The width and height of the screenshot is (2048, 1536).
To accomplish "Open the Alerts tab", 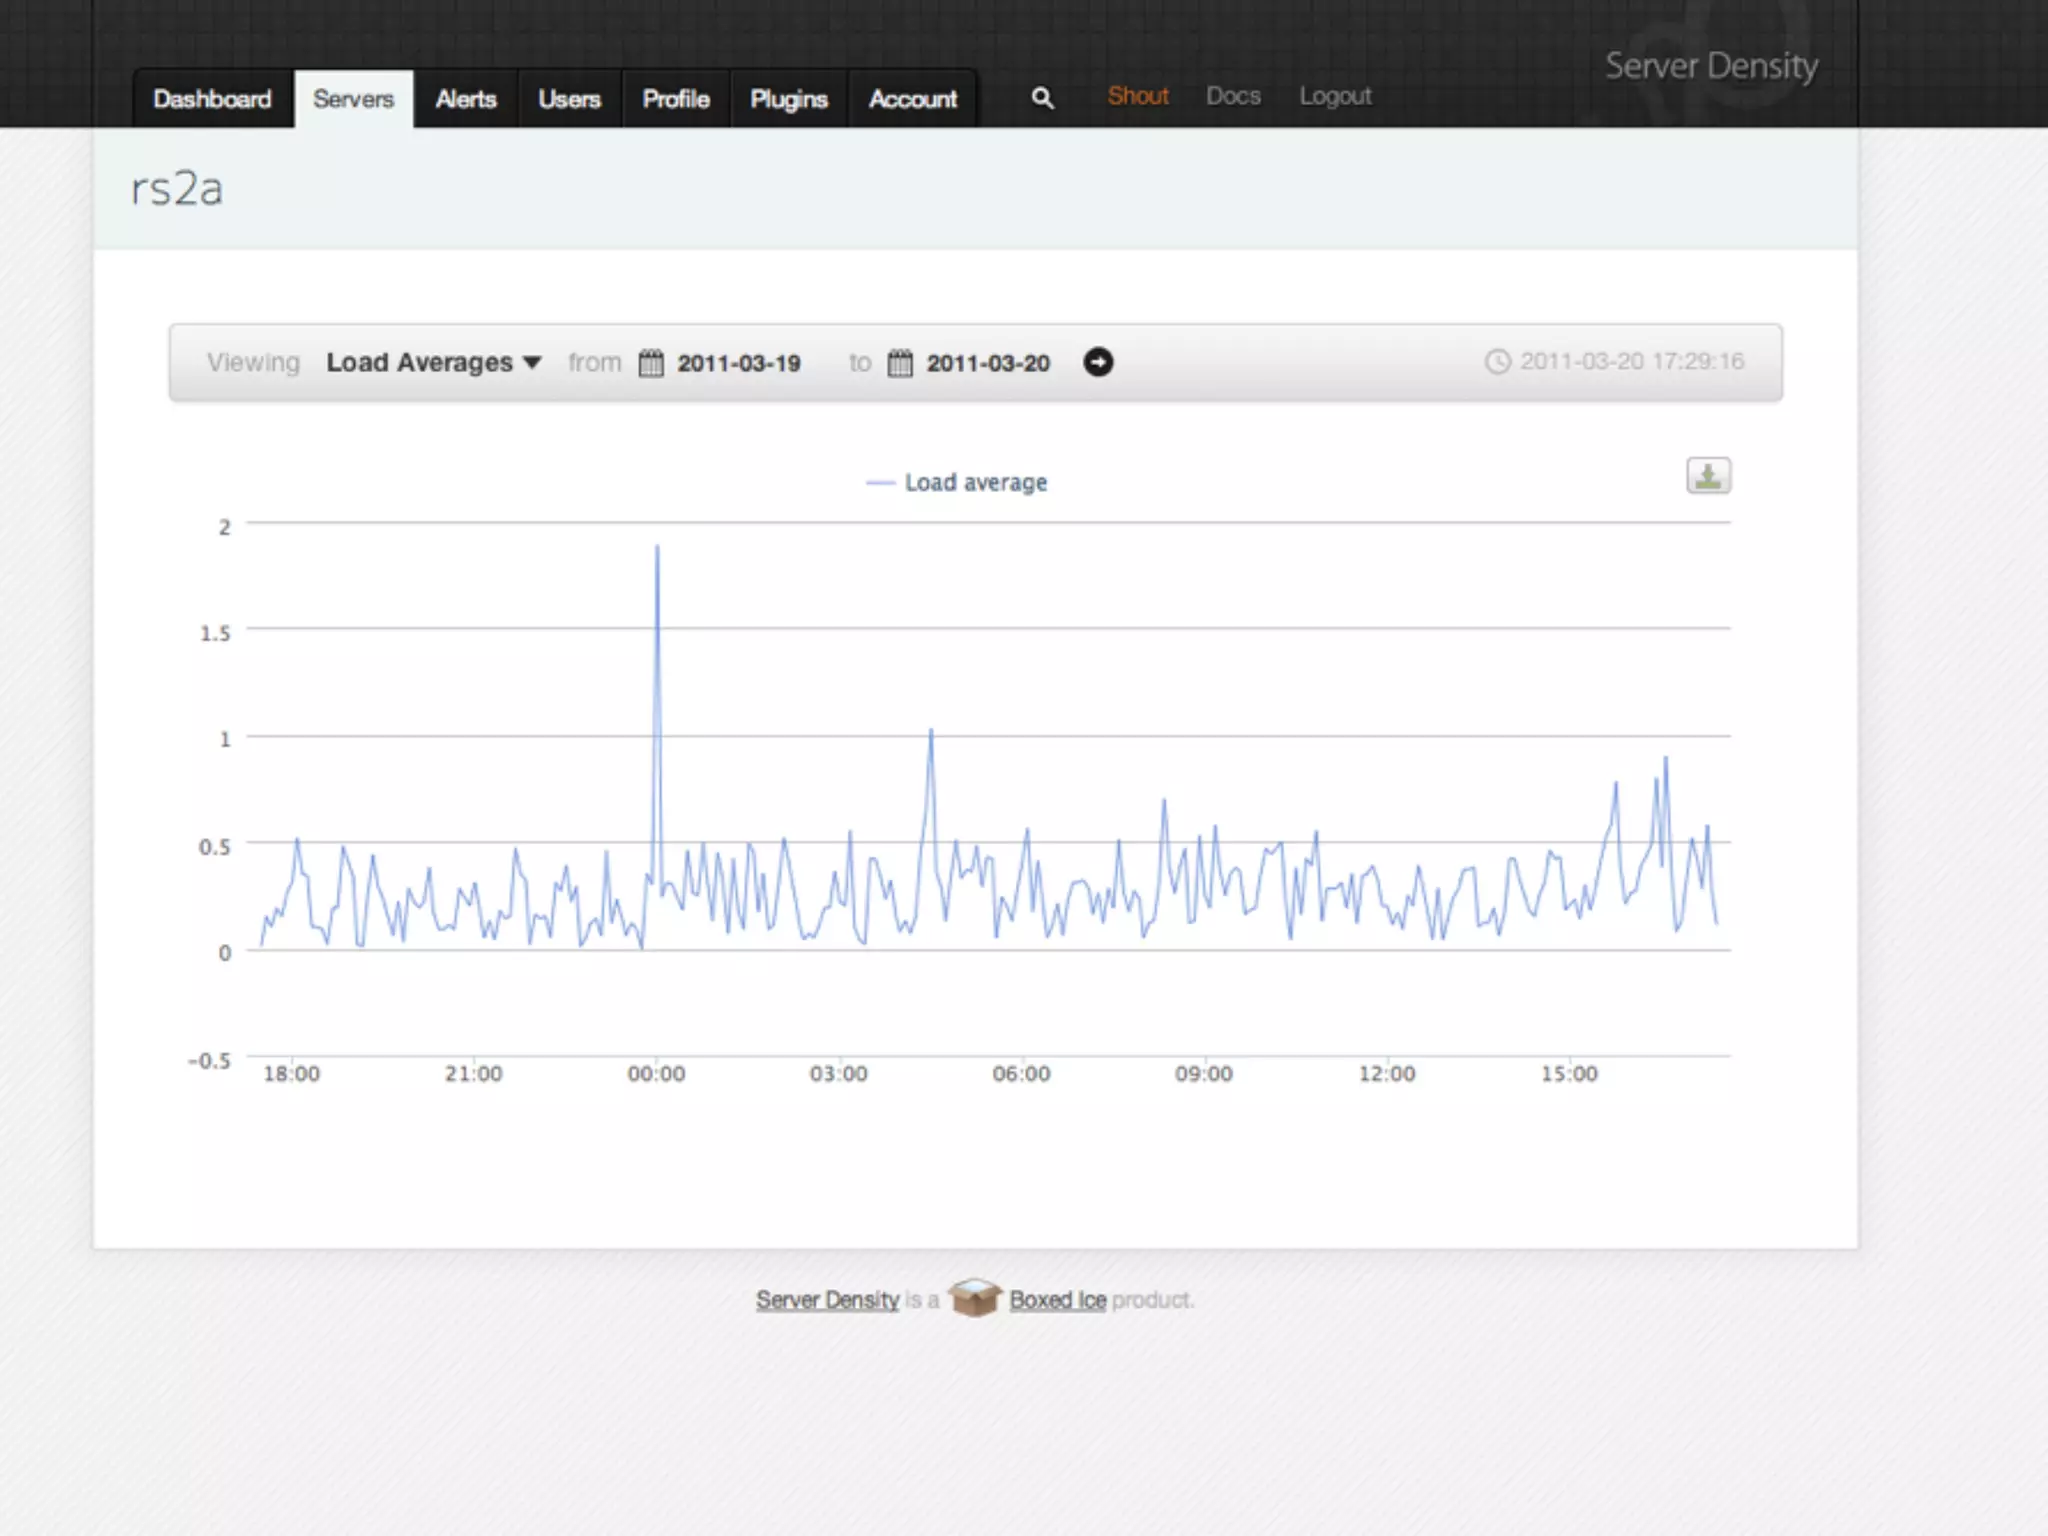I will click(466, 99).
